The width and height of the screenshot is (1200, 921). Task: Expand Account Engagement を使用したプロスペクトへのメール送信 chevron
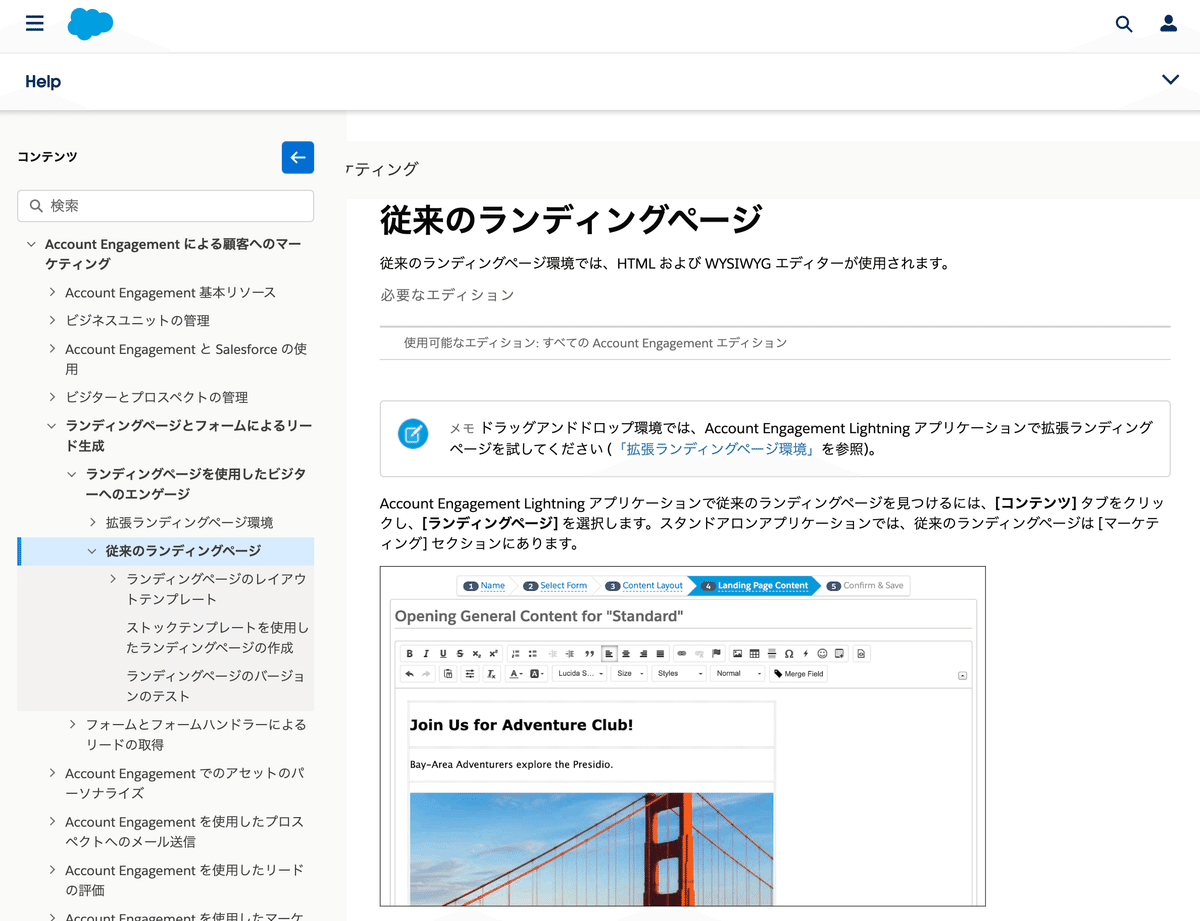coord(52,821)
